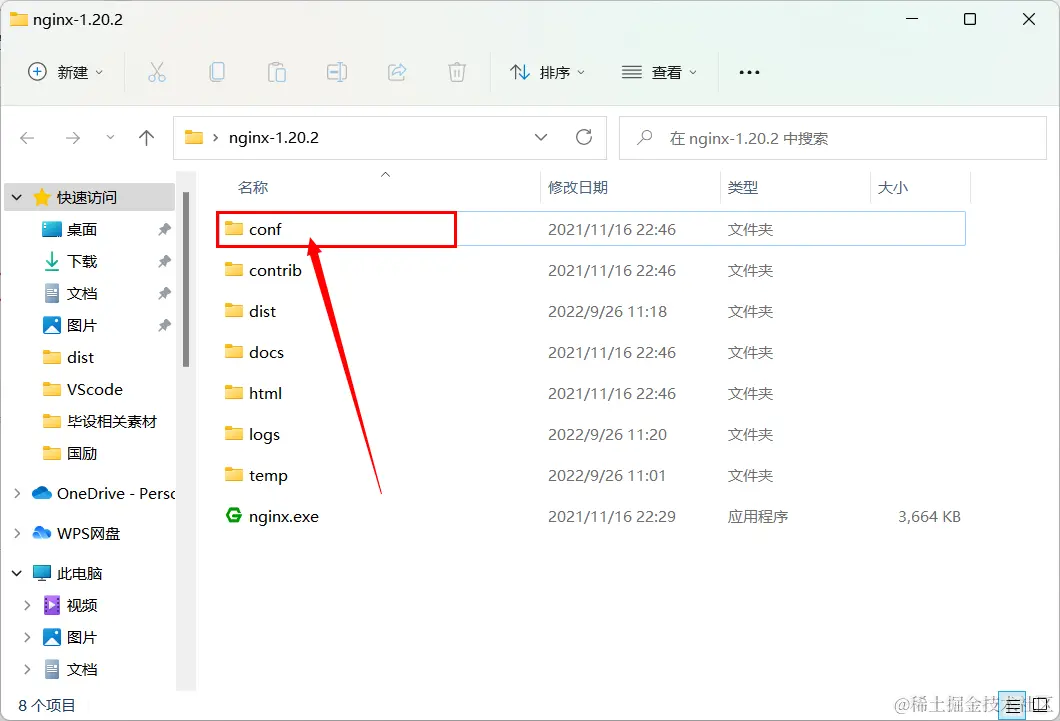Viewport: 1060px width, 721px height.
Task: Click the 应用程序 type for nginx.exe
Action: click(758, 517)
